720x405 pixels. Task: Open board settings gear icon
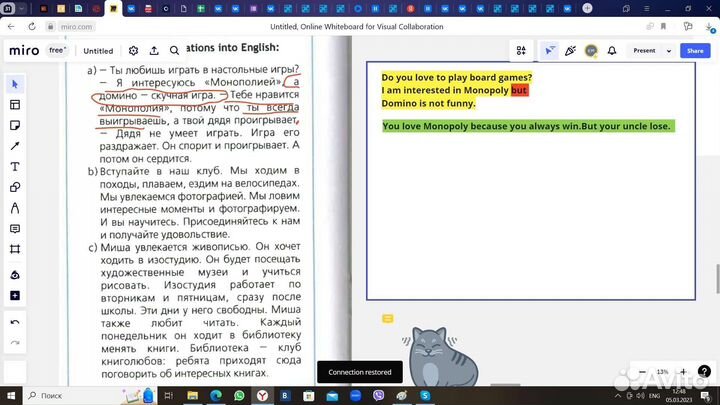133,51
